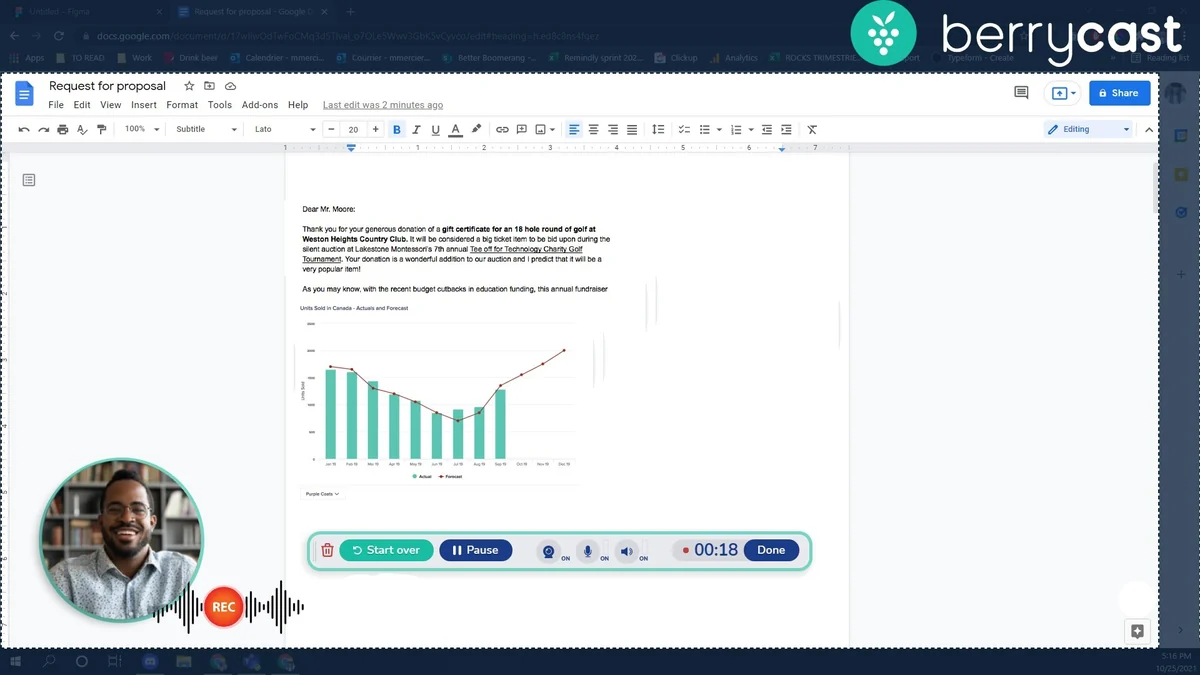The height and width of the screenshot is (675, 1200).
Task: Open the zoom level dropdown
Action: [x=142, y=129]
